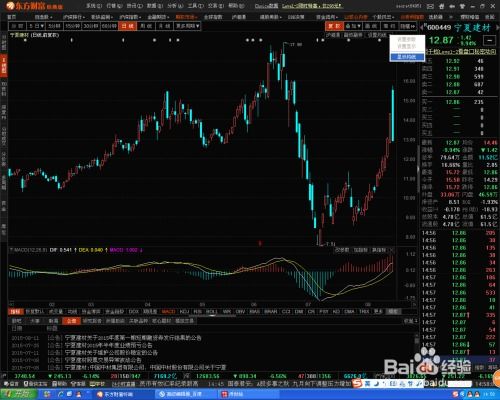Open the 工具 menu
500x400 pixels.
point(195,6)
